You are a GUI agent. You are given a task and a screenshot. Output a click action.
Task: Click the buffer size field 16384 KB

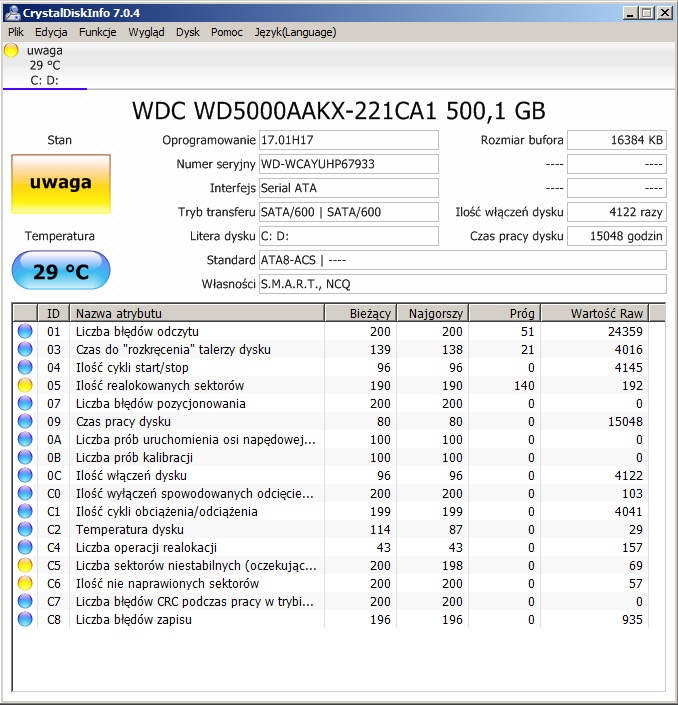pos(617,140)
